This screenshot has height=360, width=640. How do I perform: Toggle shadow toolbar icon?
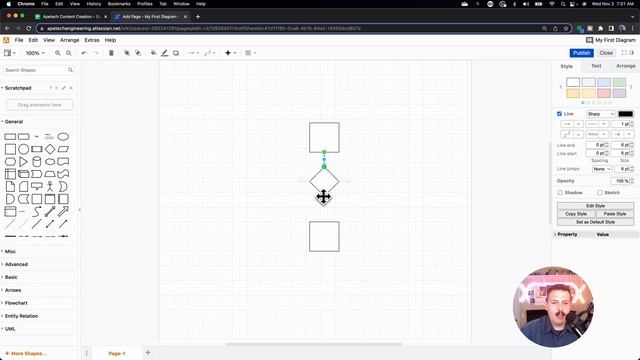pyautogui.click(x=176, y=53)
